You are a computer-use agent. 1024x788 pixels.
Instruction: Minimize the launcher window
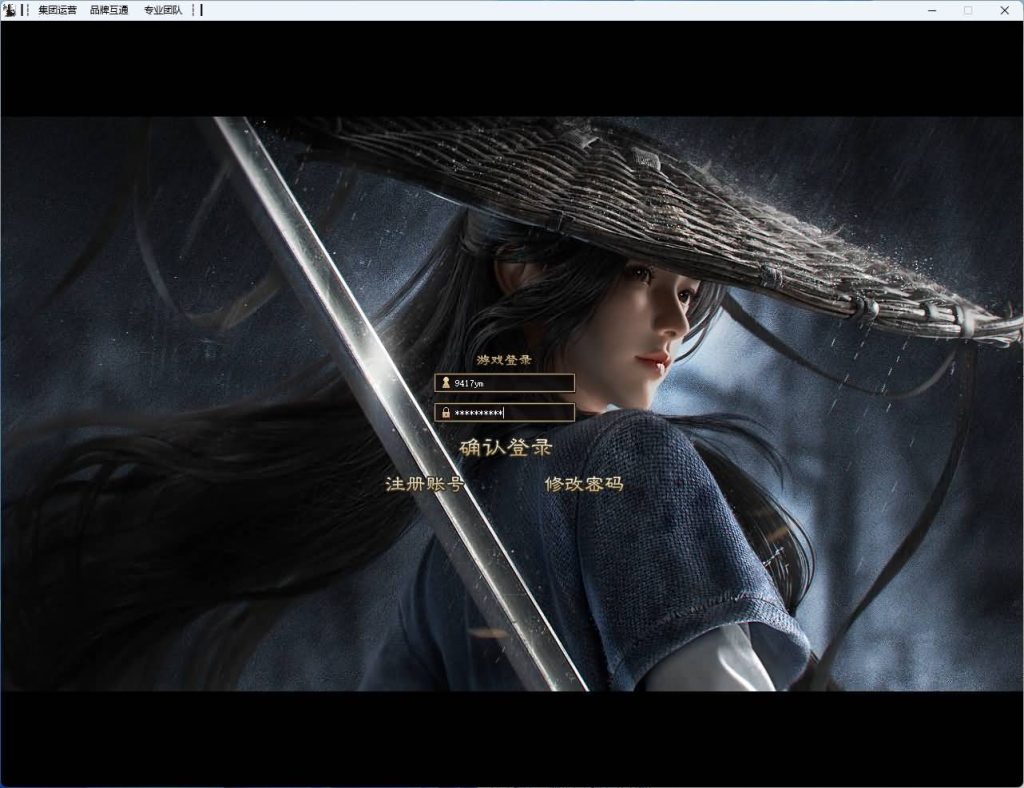[x=932, y=10]
